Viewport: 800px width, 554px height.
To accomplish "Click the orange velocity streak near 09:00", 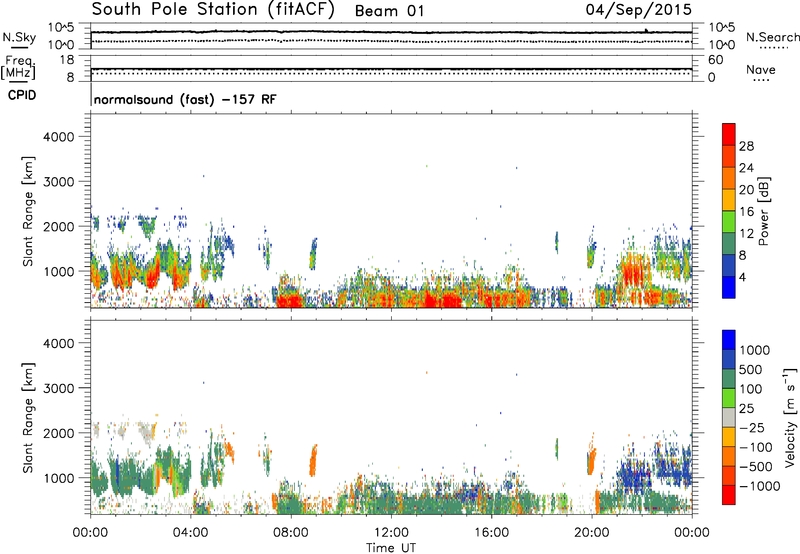I will coord(313,459).
